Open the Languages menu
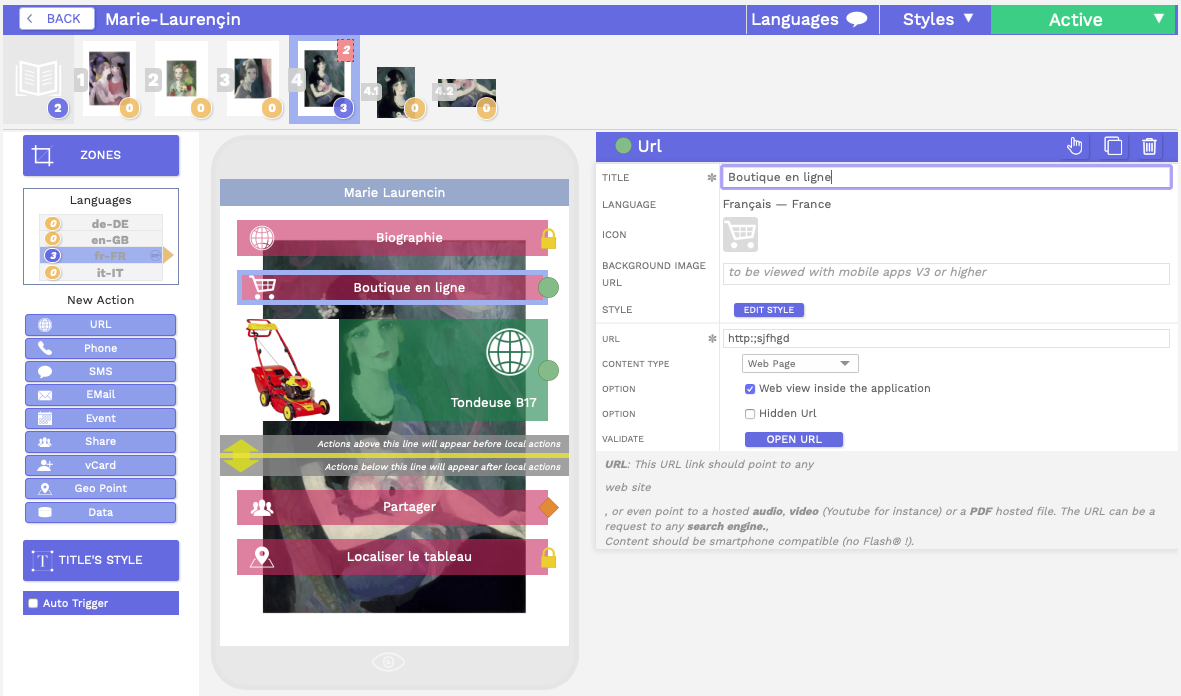This screenshot has height=696, width=1181. (x=812, y=20)
